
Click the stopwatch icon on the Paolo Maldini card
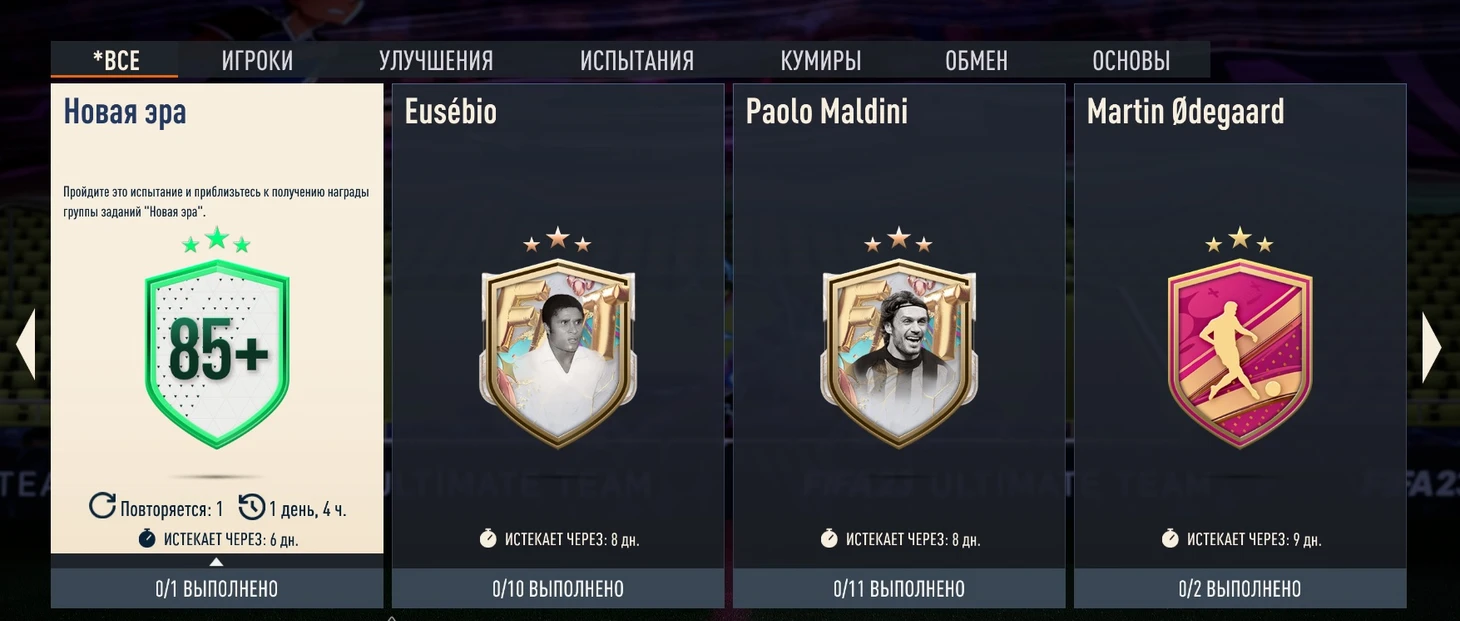pos(829,539)
